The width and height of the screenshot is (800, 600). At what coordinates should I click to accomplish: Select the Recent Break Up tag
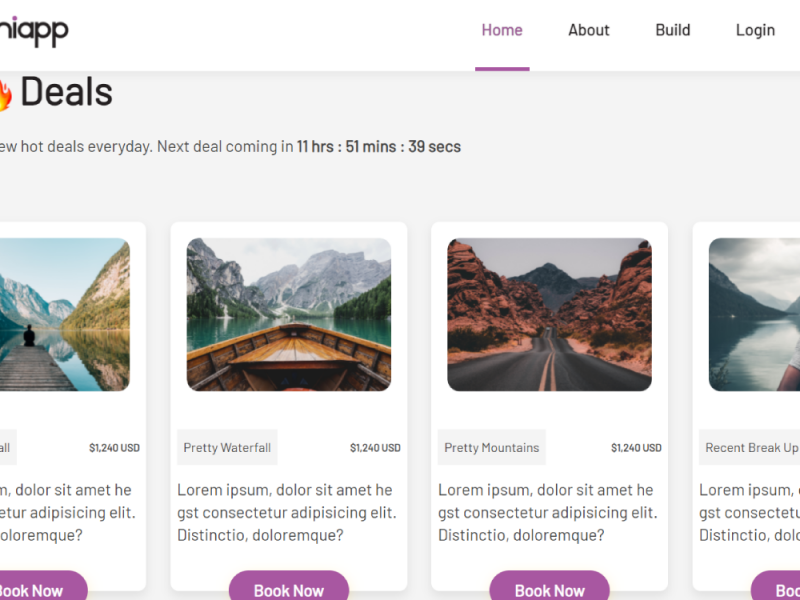pyautogui.click(x=751, y=448)
